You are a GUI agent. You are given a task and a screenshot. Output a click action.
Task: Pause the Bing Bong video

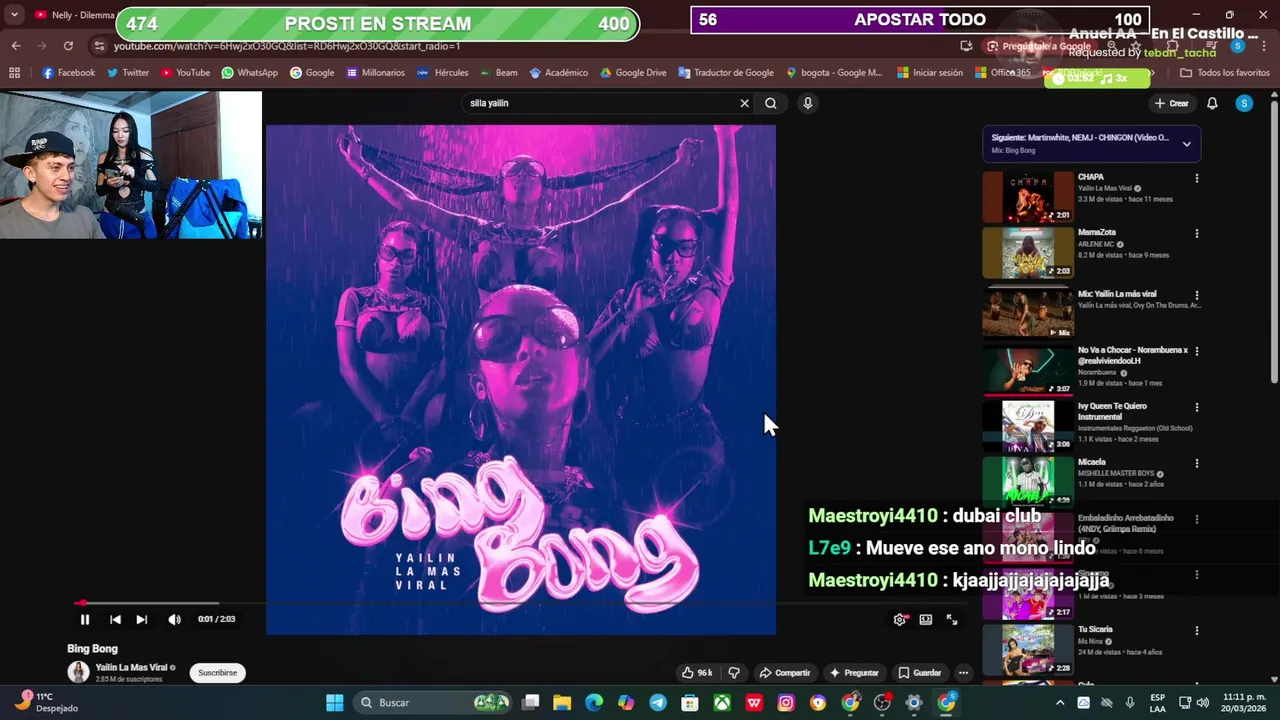coord(85,619)
